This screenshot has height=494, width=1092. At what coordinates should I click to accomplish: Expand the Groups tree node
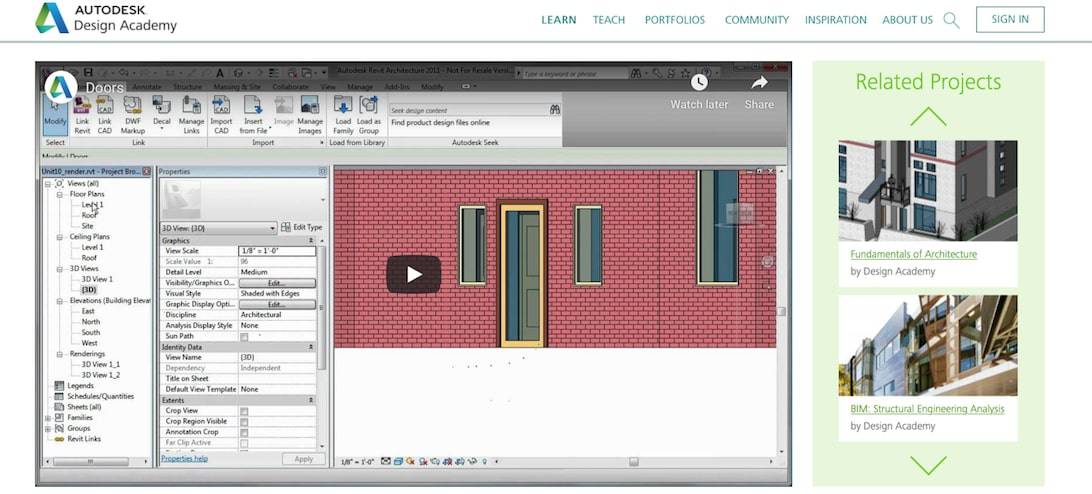[x=48, y=428]
